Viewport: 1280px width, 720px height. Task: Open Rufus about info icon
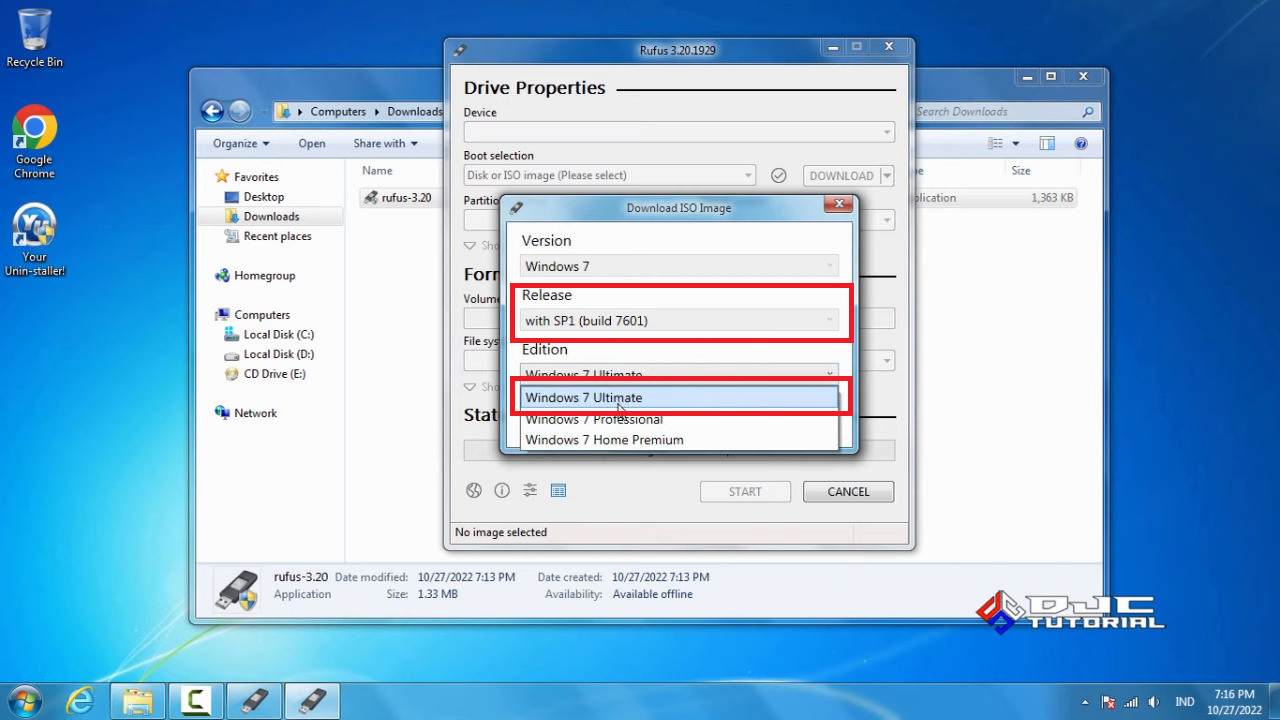[x=502, y=490]
